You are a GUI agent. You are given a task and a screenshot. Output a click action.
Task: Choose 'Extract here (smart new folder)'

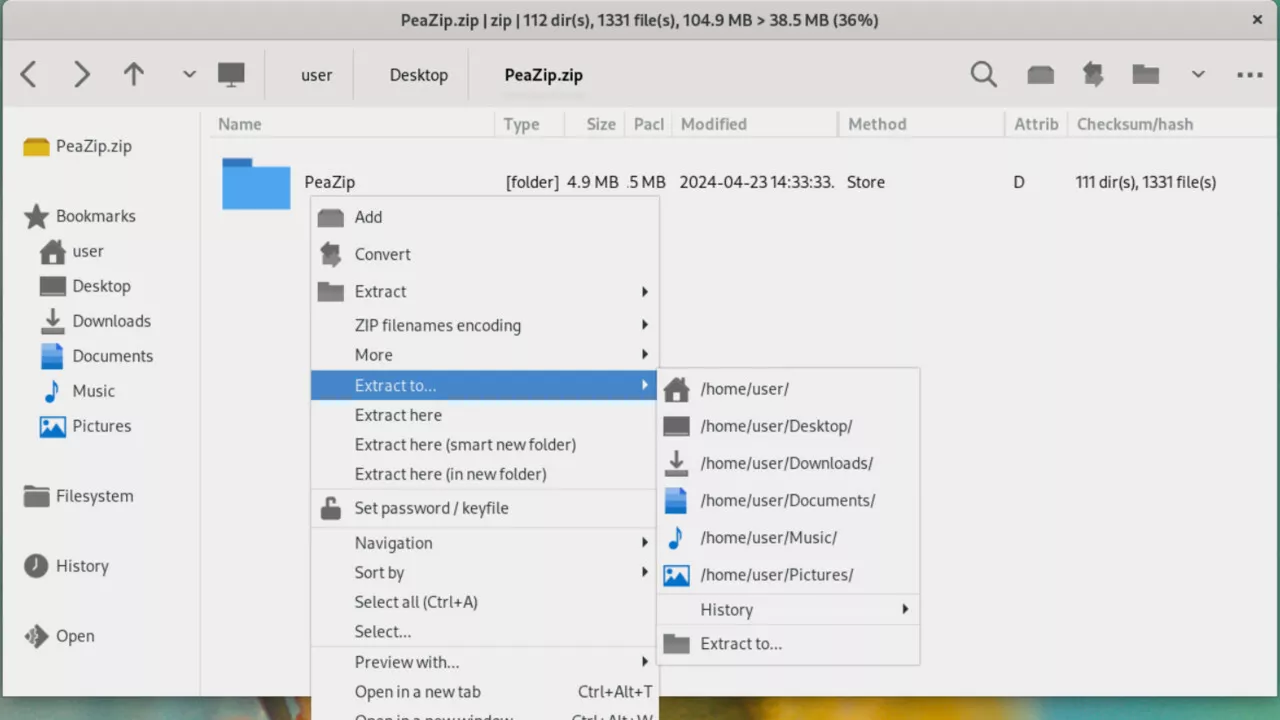[x=485, y=444]
